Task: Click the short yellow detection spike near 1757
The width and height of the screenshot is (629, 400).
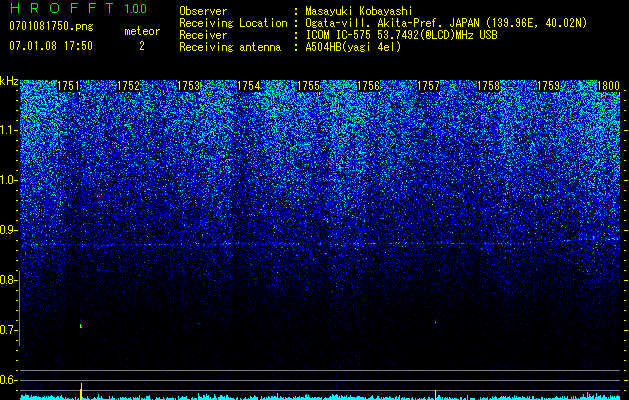Action: tap(435, 395)
